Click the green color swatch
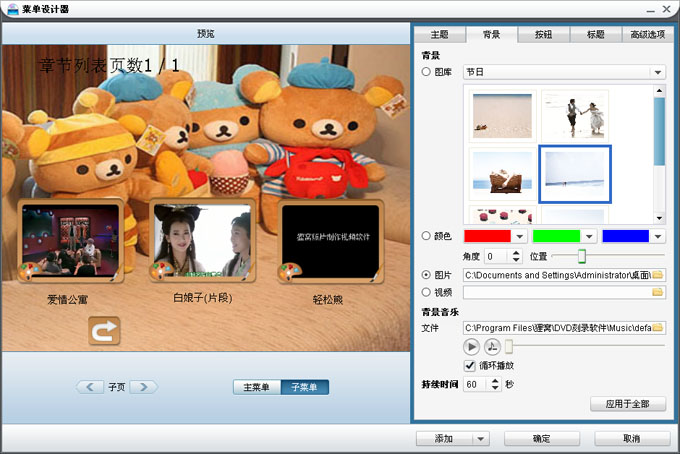 point(556,236)
